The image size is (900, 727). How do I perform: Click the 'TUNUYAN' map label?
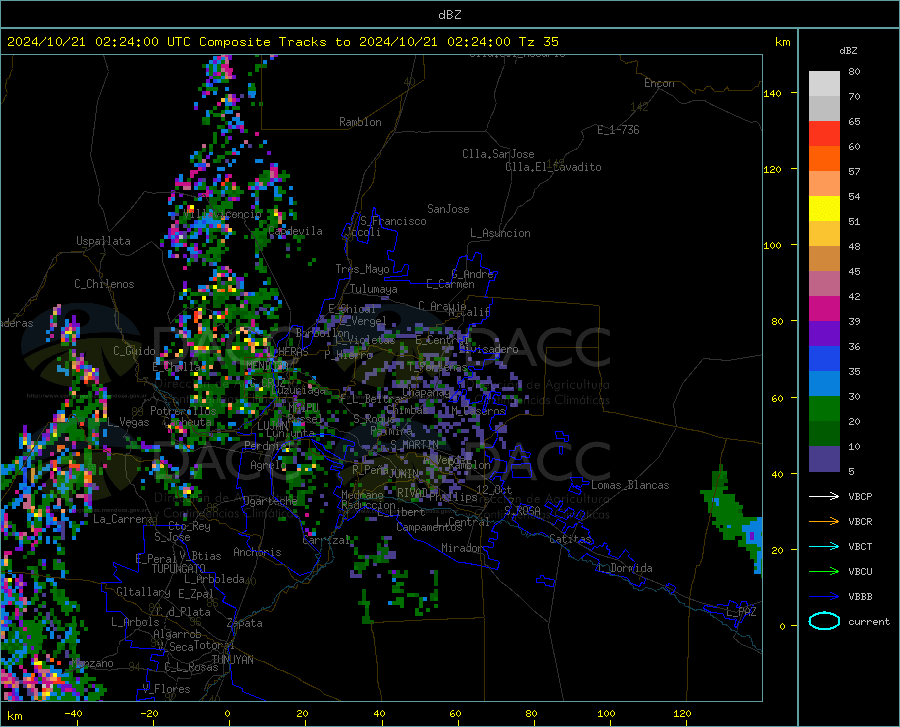232,660
